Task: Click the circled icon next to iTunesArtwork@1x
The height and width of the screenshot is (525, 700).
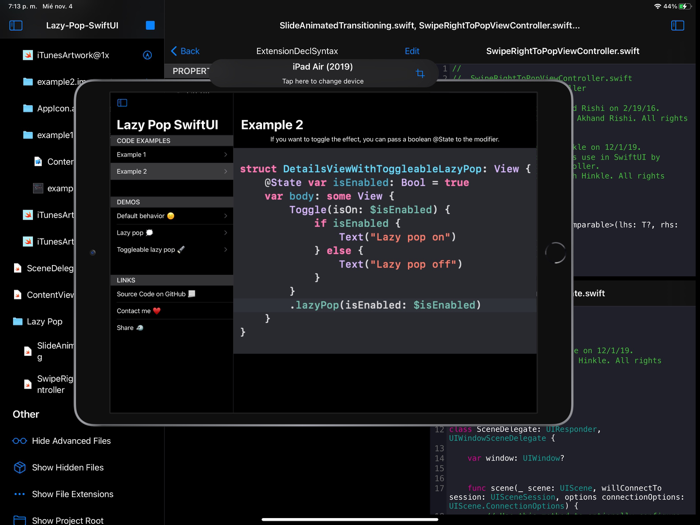Action: [x=147, y=56]
